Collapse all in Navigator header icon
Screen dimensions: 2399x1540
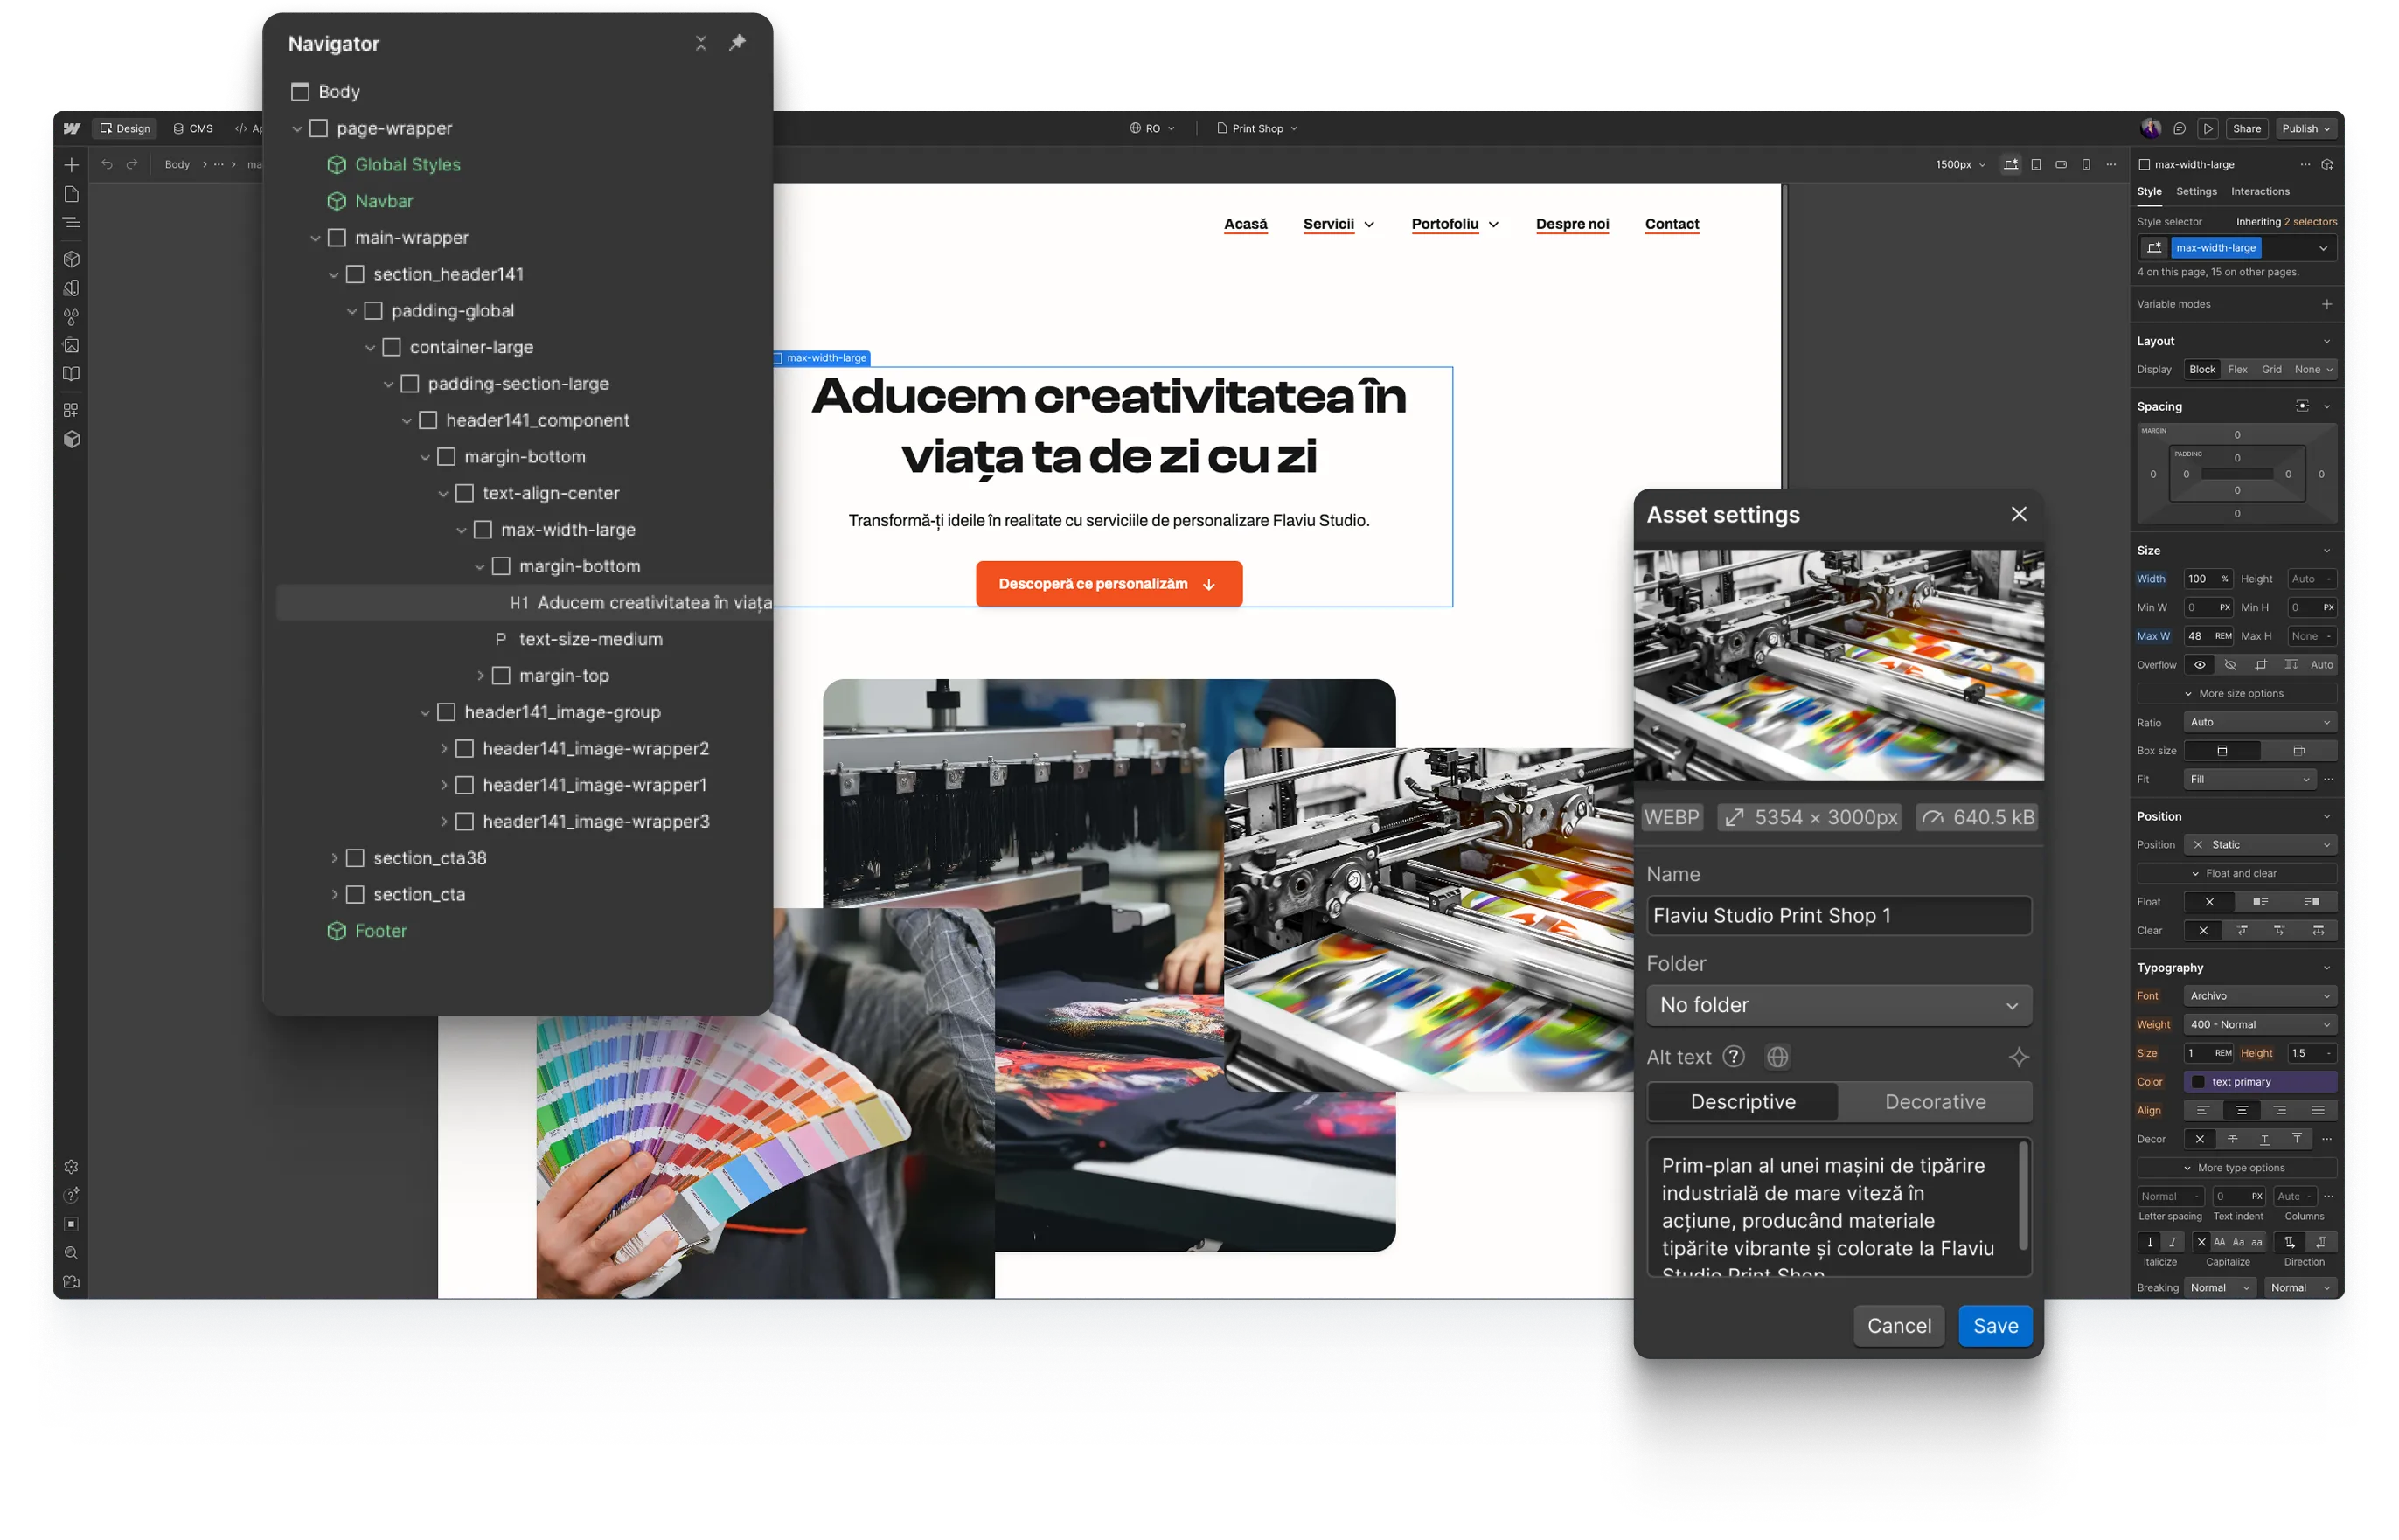coord(701,43)
